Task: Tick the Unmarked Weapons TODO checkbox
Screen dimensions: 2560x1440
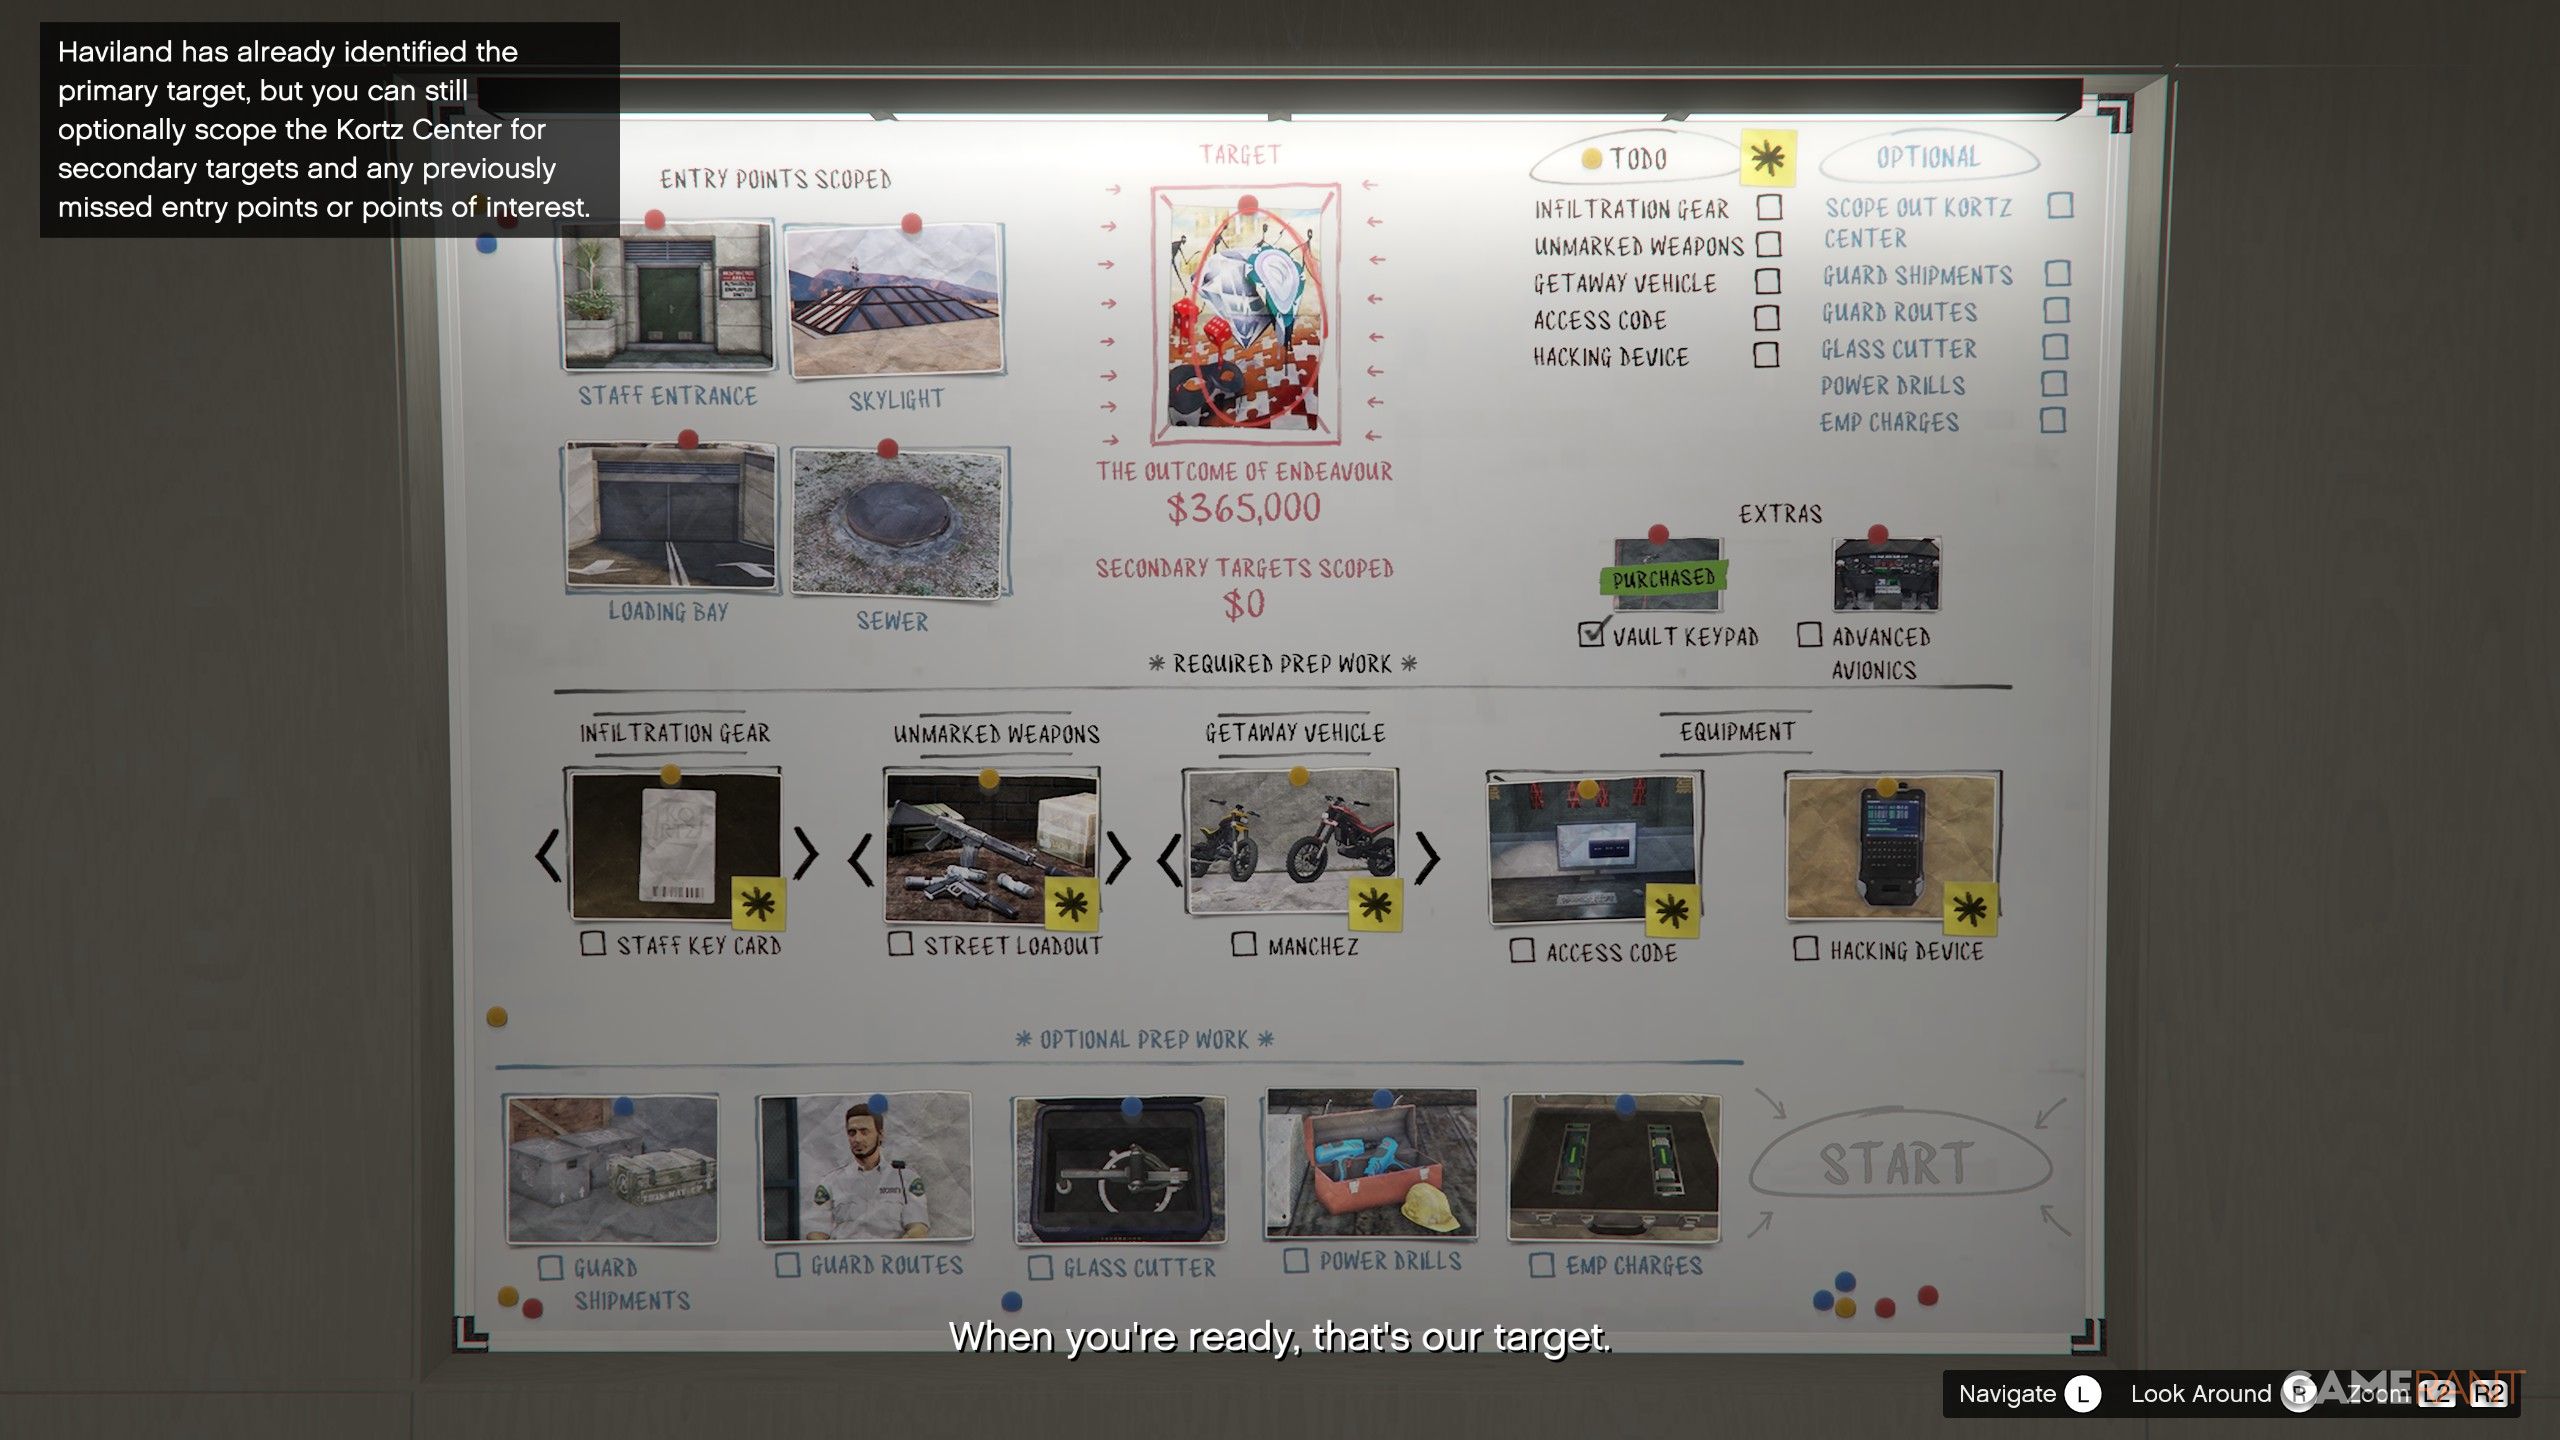Action: [1768, 244]
